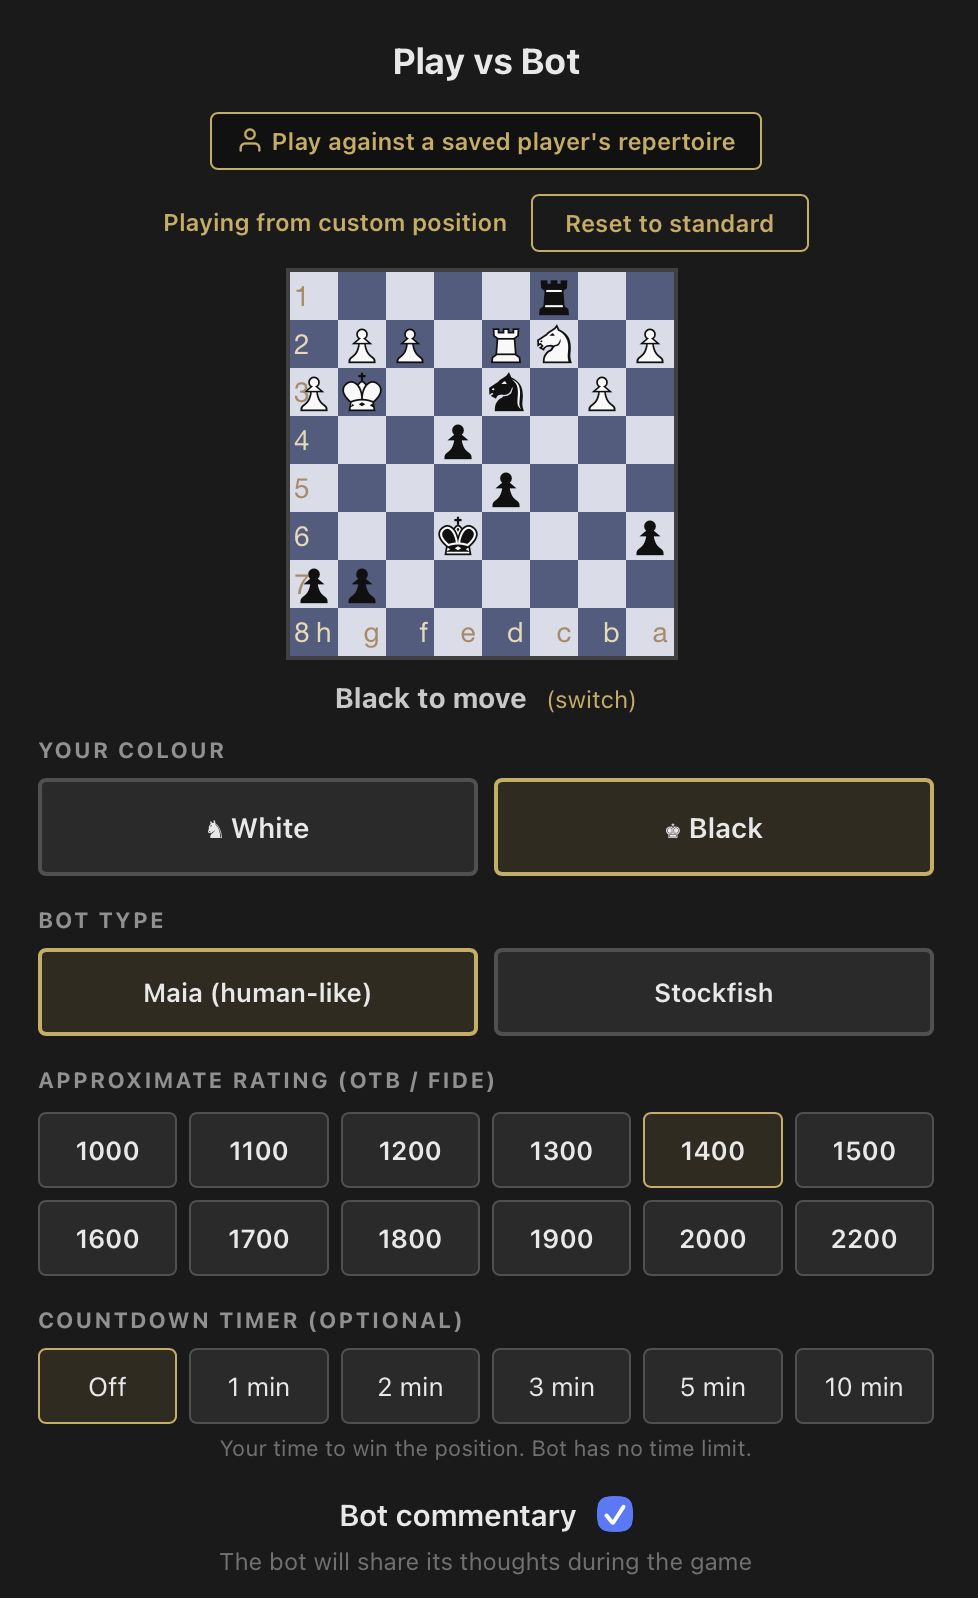The width and height of the screenshot is (978, 1598).
Task: Select the 1000 rating option
Action: point(107,1150)
